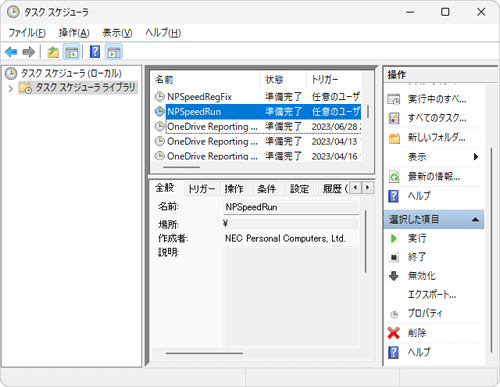Click the up-one-level folder toolbar icon
This screenshot has width=500, height=387.
(53, 52)
